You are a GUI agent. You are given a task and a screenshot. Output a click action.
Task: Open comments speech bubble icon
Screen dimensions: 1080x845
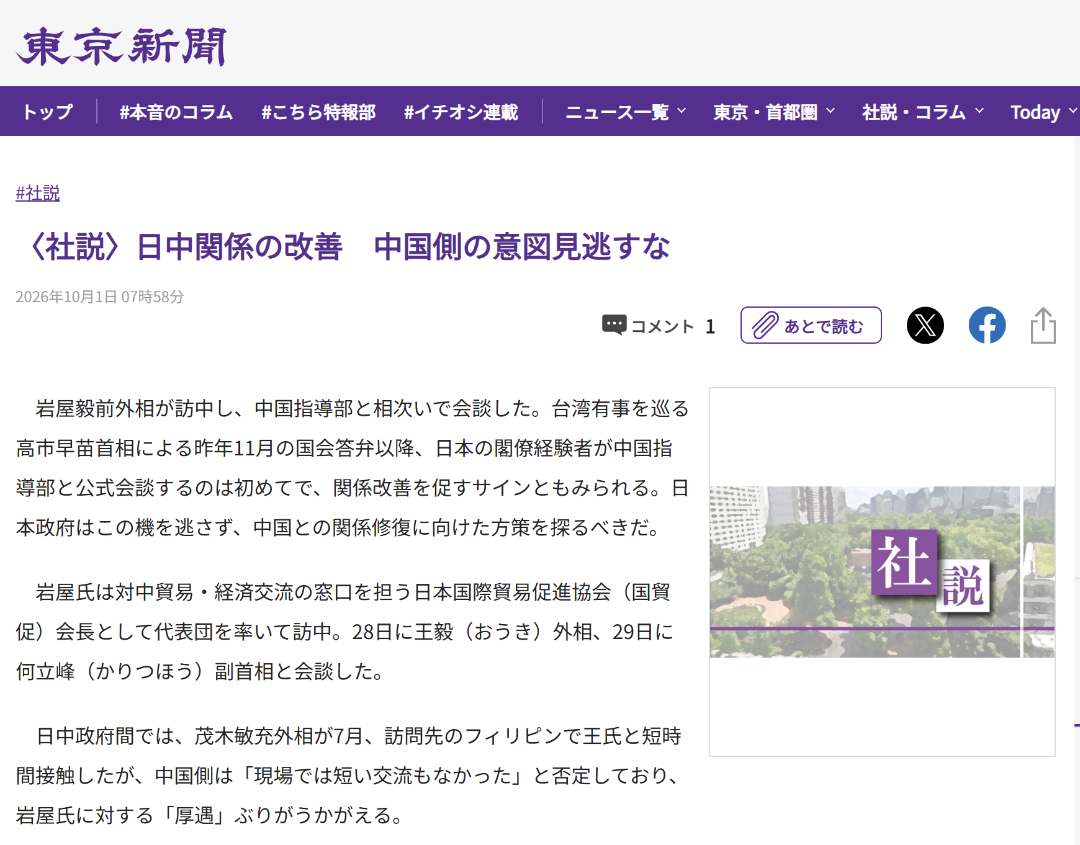pos(614,324)
